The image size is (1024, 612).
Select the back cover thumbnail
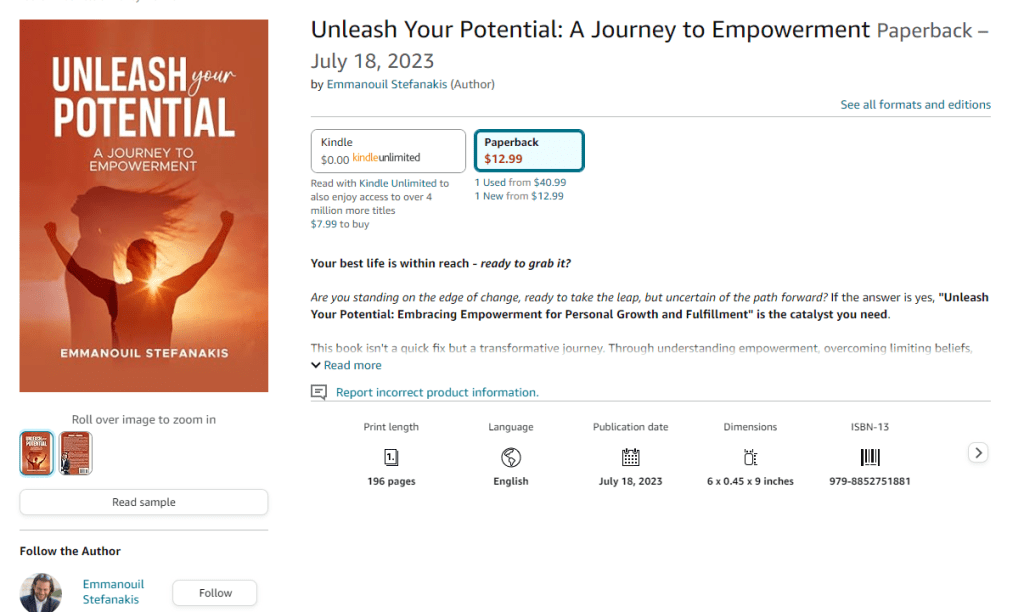point(75,453)
